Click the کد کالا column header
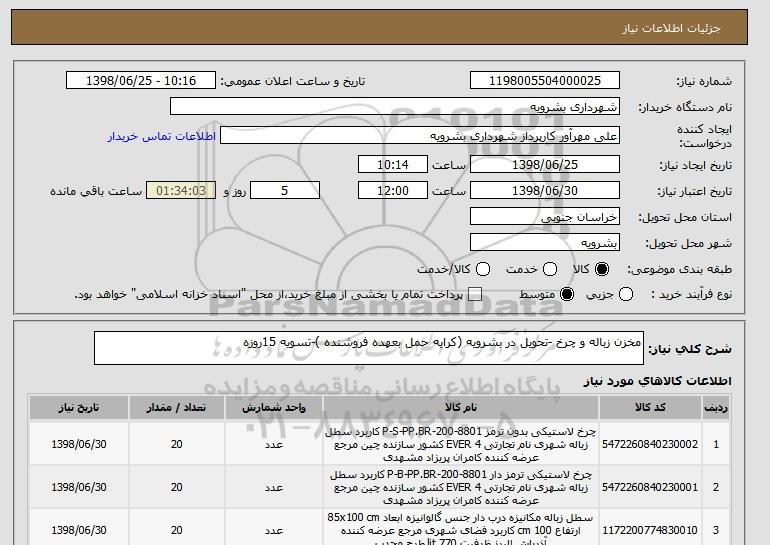 pos(650,408)
